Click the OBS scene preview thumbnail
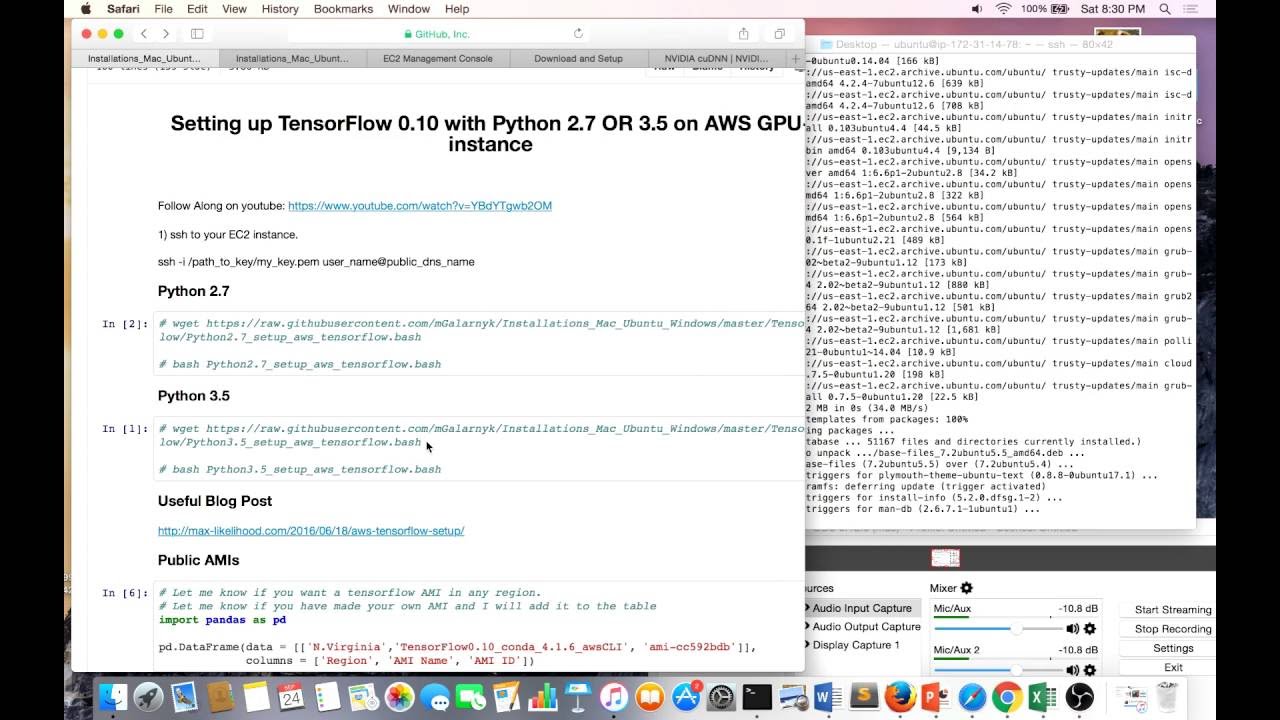Screen dimensions: 1280x720 [945, 558]
